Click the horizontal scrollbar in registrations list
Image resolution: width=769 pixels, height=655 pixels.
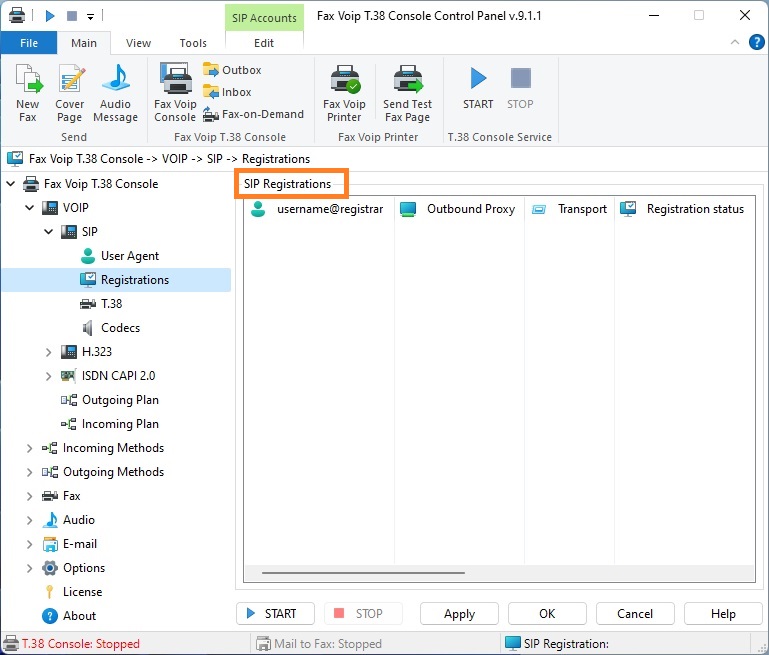pos(363,573)
